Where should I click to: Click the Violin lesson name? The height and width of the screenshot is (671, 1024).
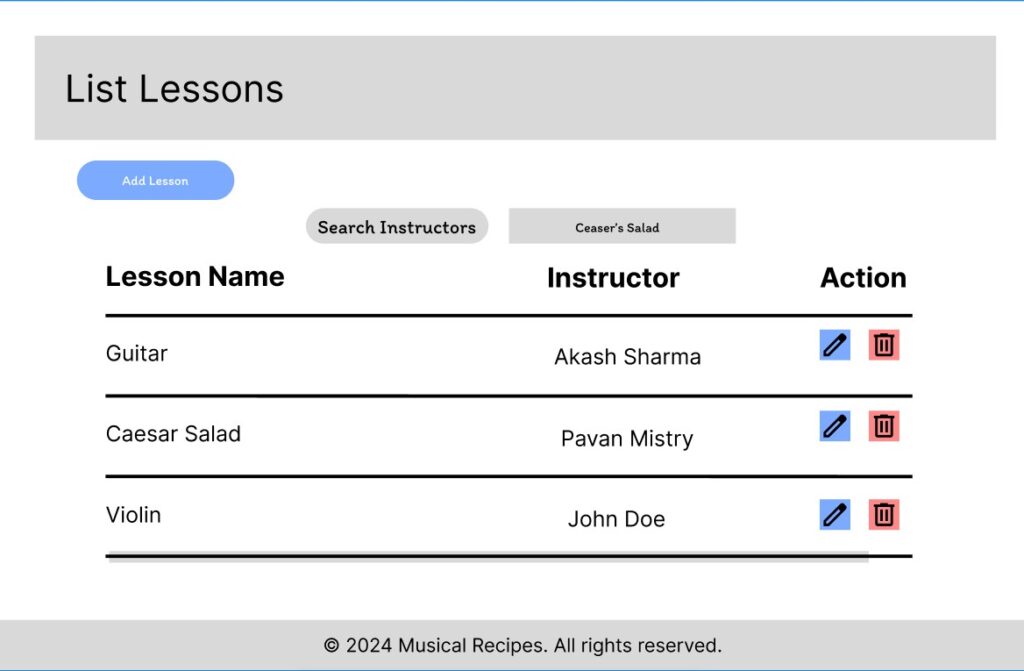click(133, 515)
